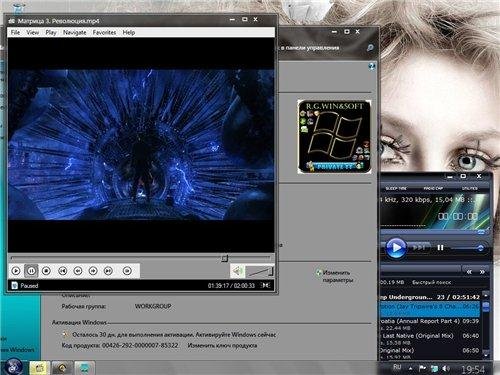Open the UTILITIES tab in AIMP

pos(470,188)
